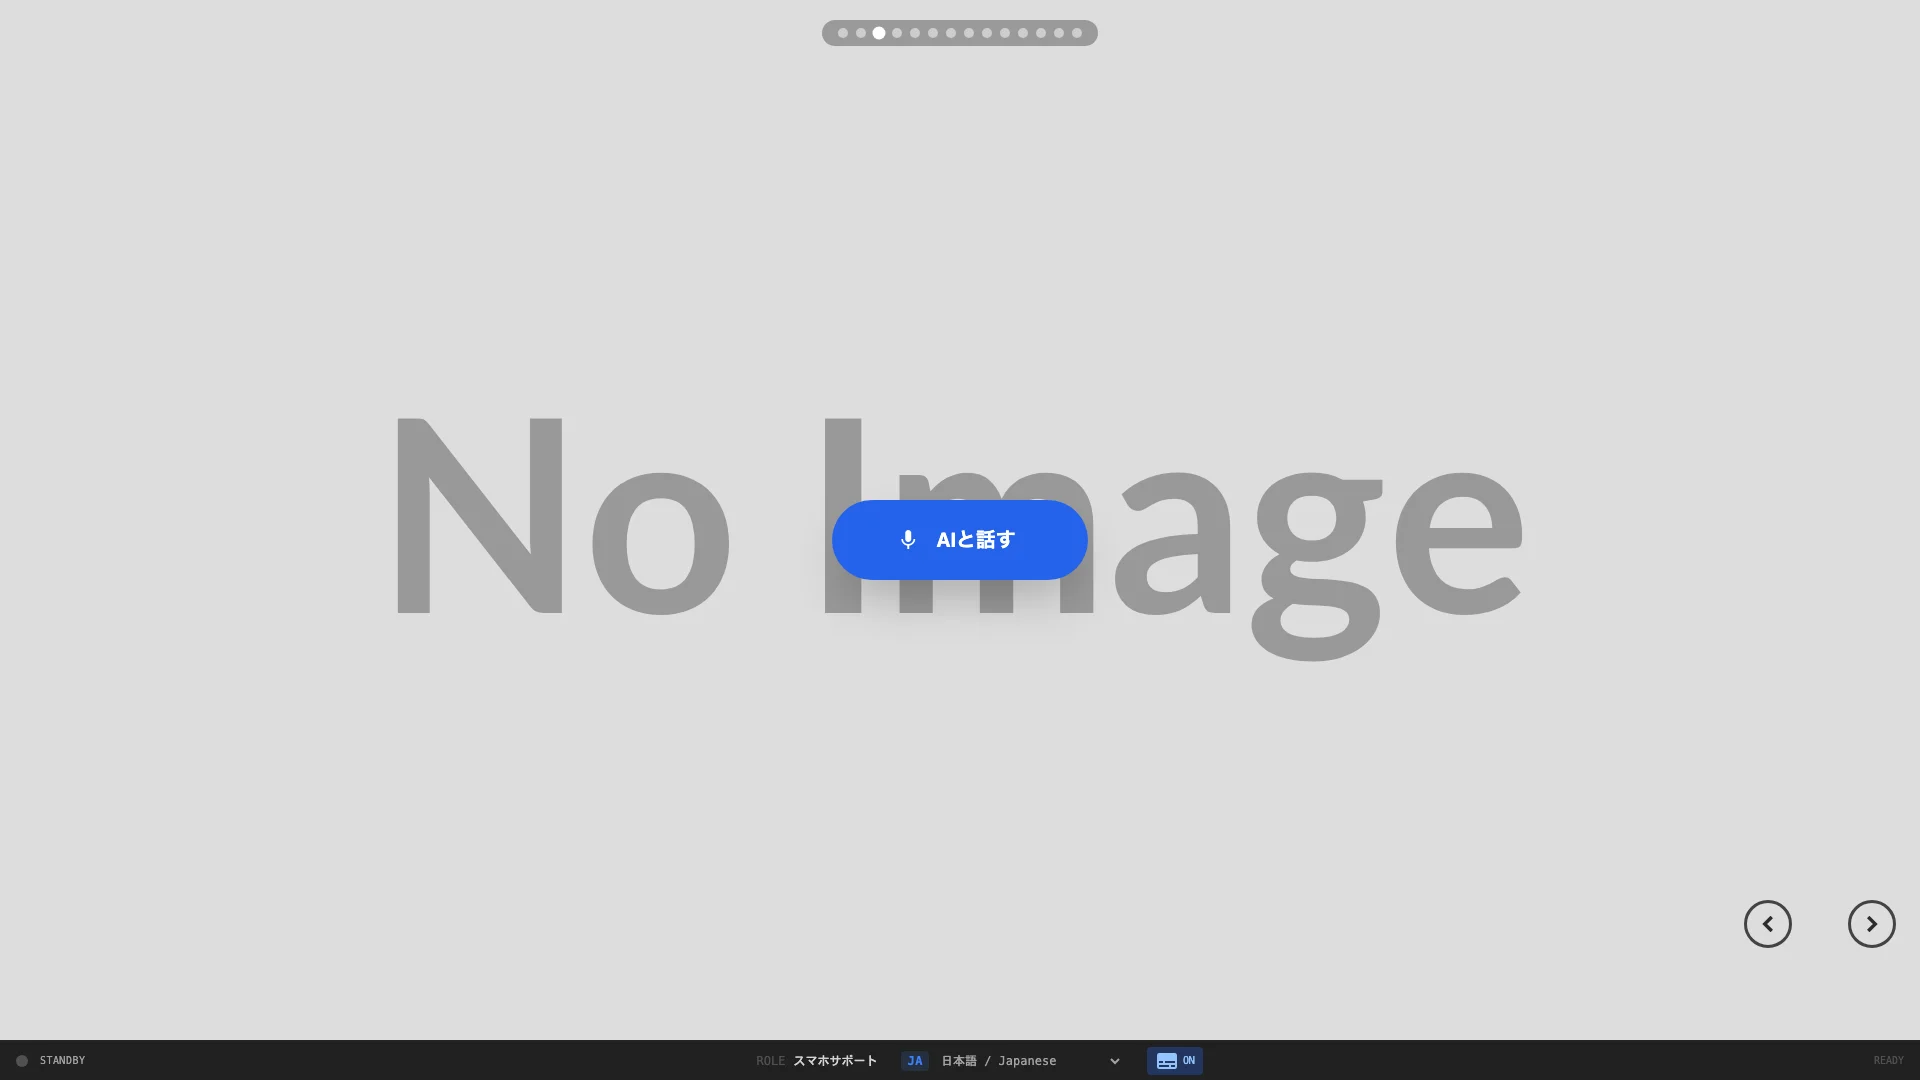Click the subtitles caption icon
The image size is (1920, 1080).
point(1166,1061)
